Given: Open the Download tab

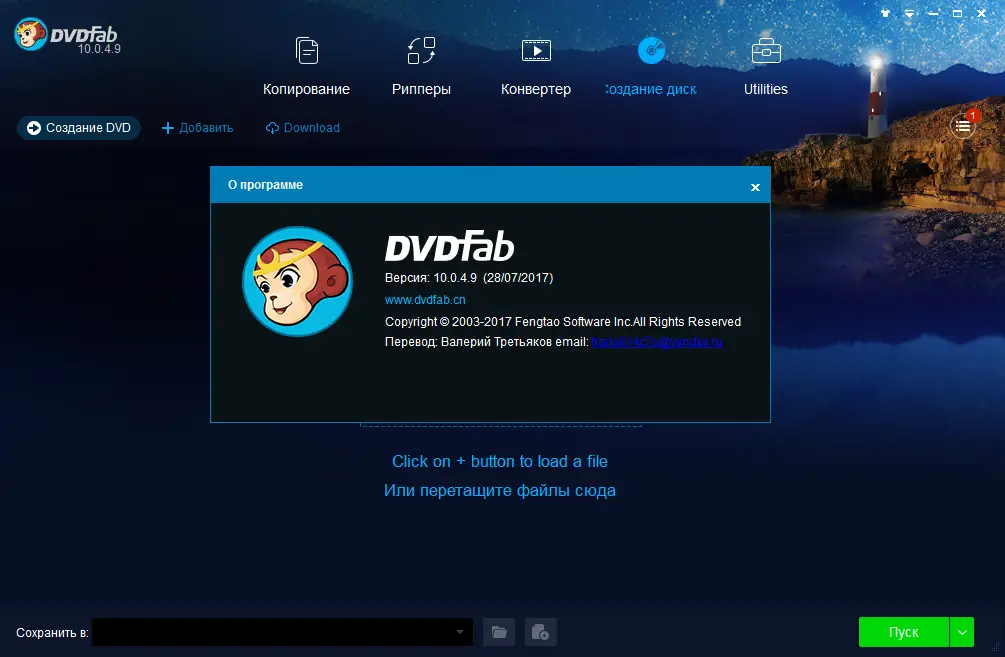Looking at the screenshot, I should click(302, 127).
